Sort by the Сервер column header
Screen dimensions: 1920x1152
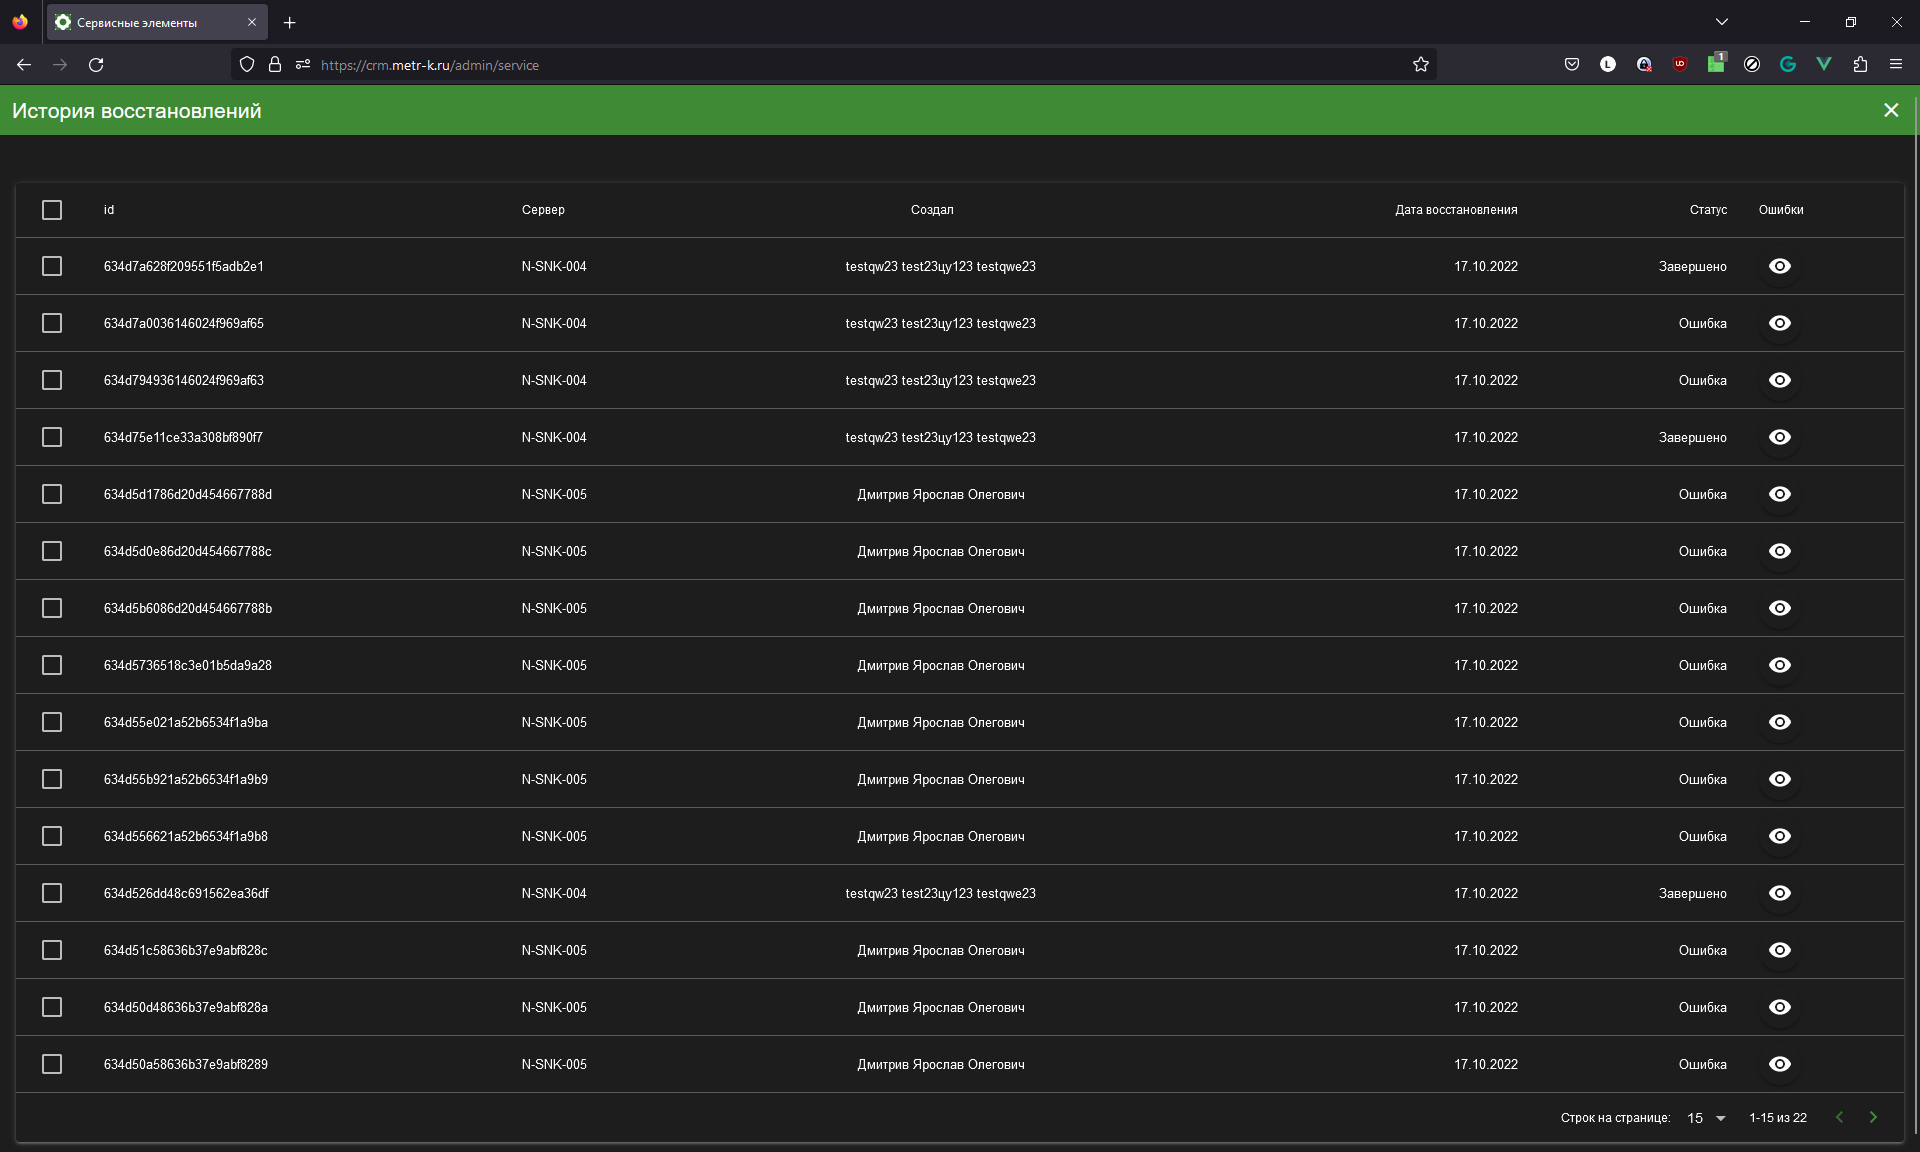point(543,210)
